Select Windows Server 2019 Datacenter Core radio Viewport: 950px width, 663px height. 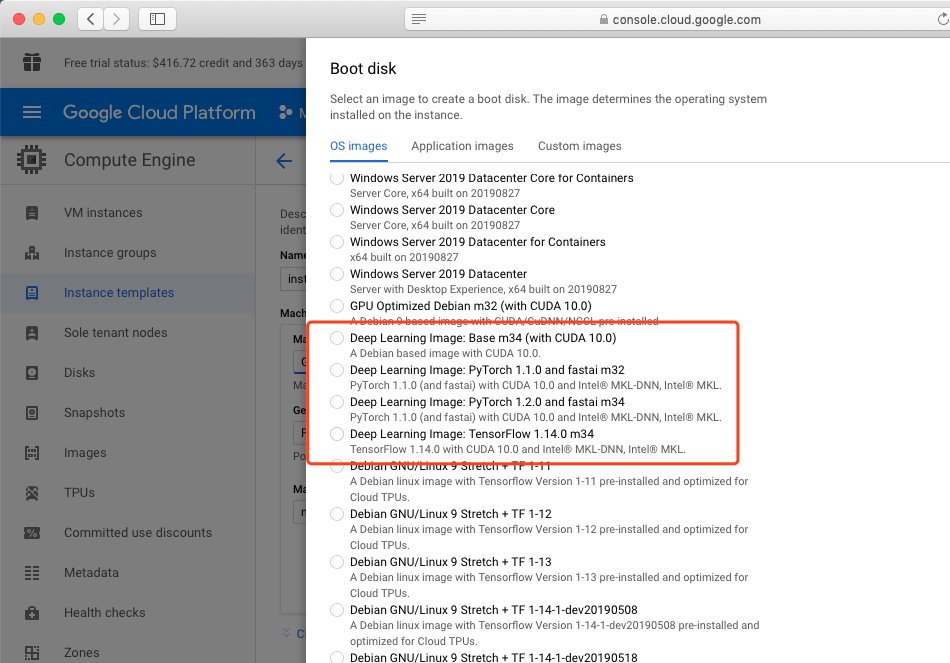337,210
